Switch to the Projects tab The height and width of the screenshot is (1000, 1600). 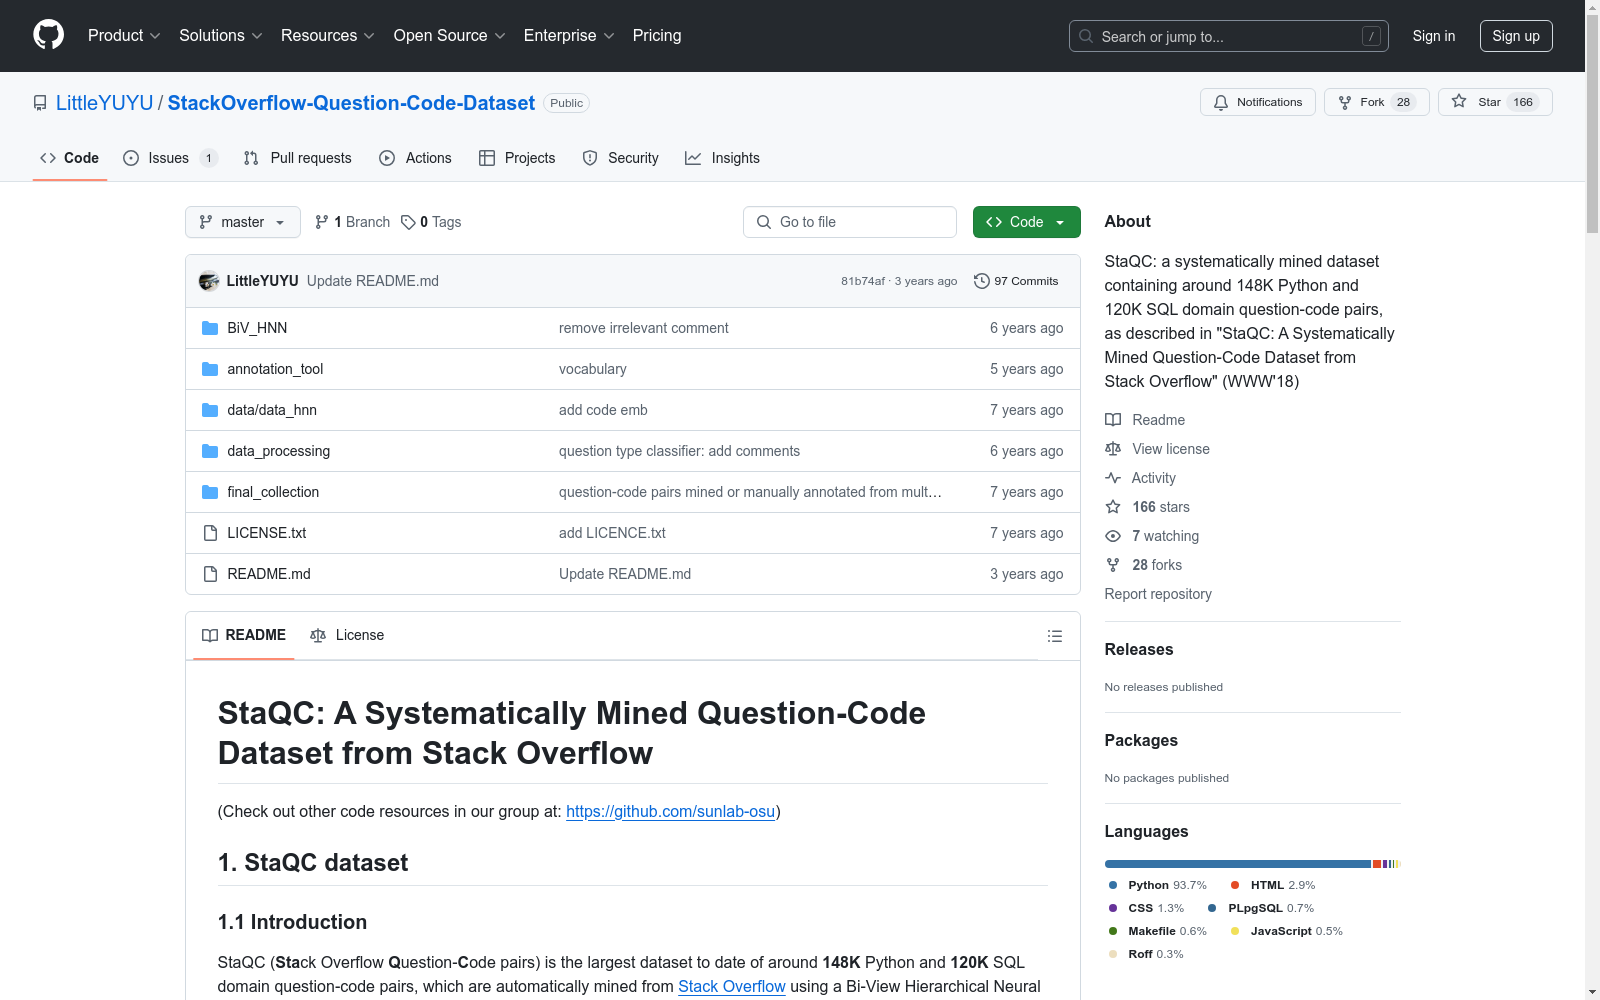point(517,158)
